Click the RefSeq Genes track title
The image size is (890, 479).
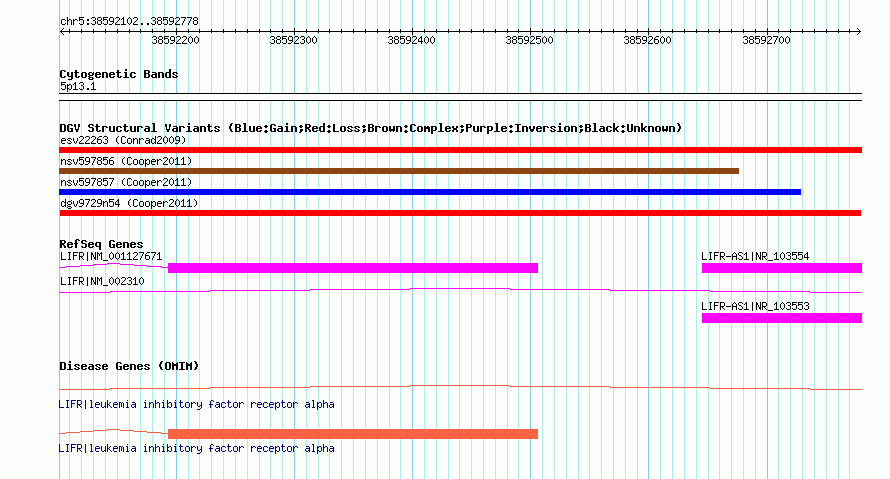click(x=101, y=244)
